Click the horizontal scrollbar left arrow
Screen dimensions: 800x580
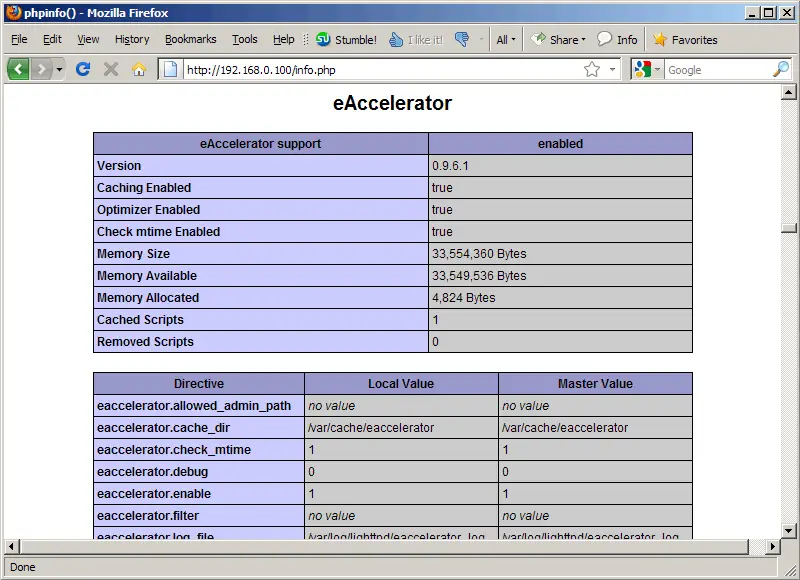tap(12, 546)
